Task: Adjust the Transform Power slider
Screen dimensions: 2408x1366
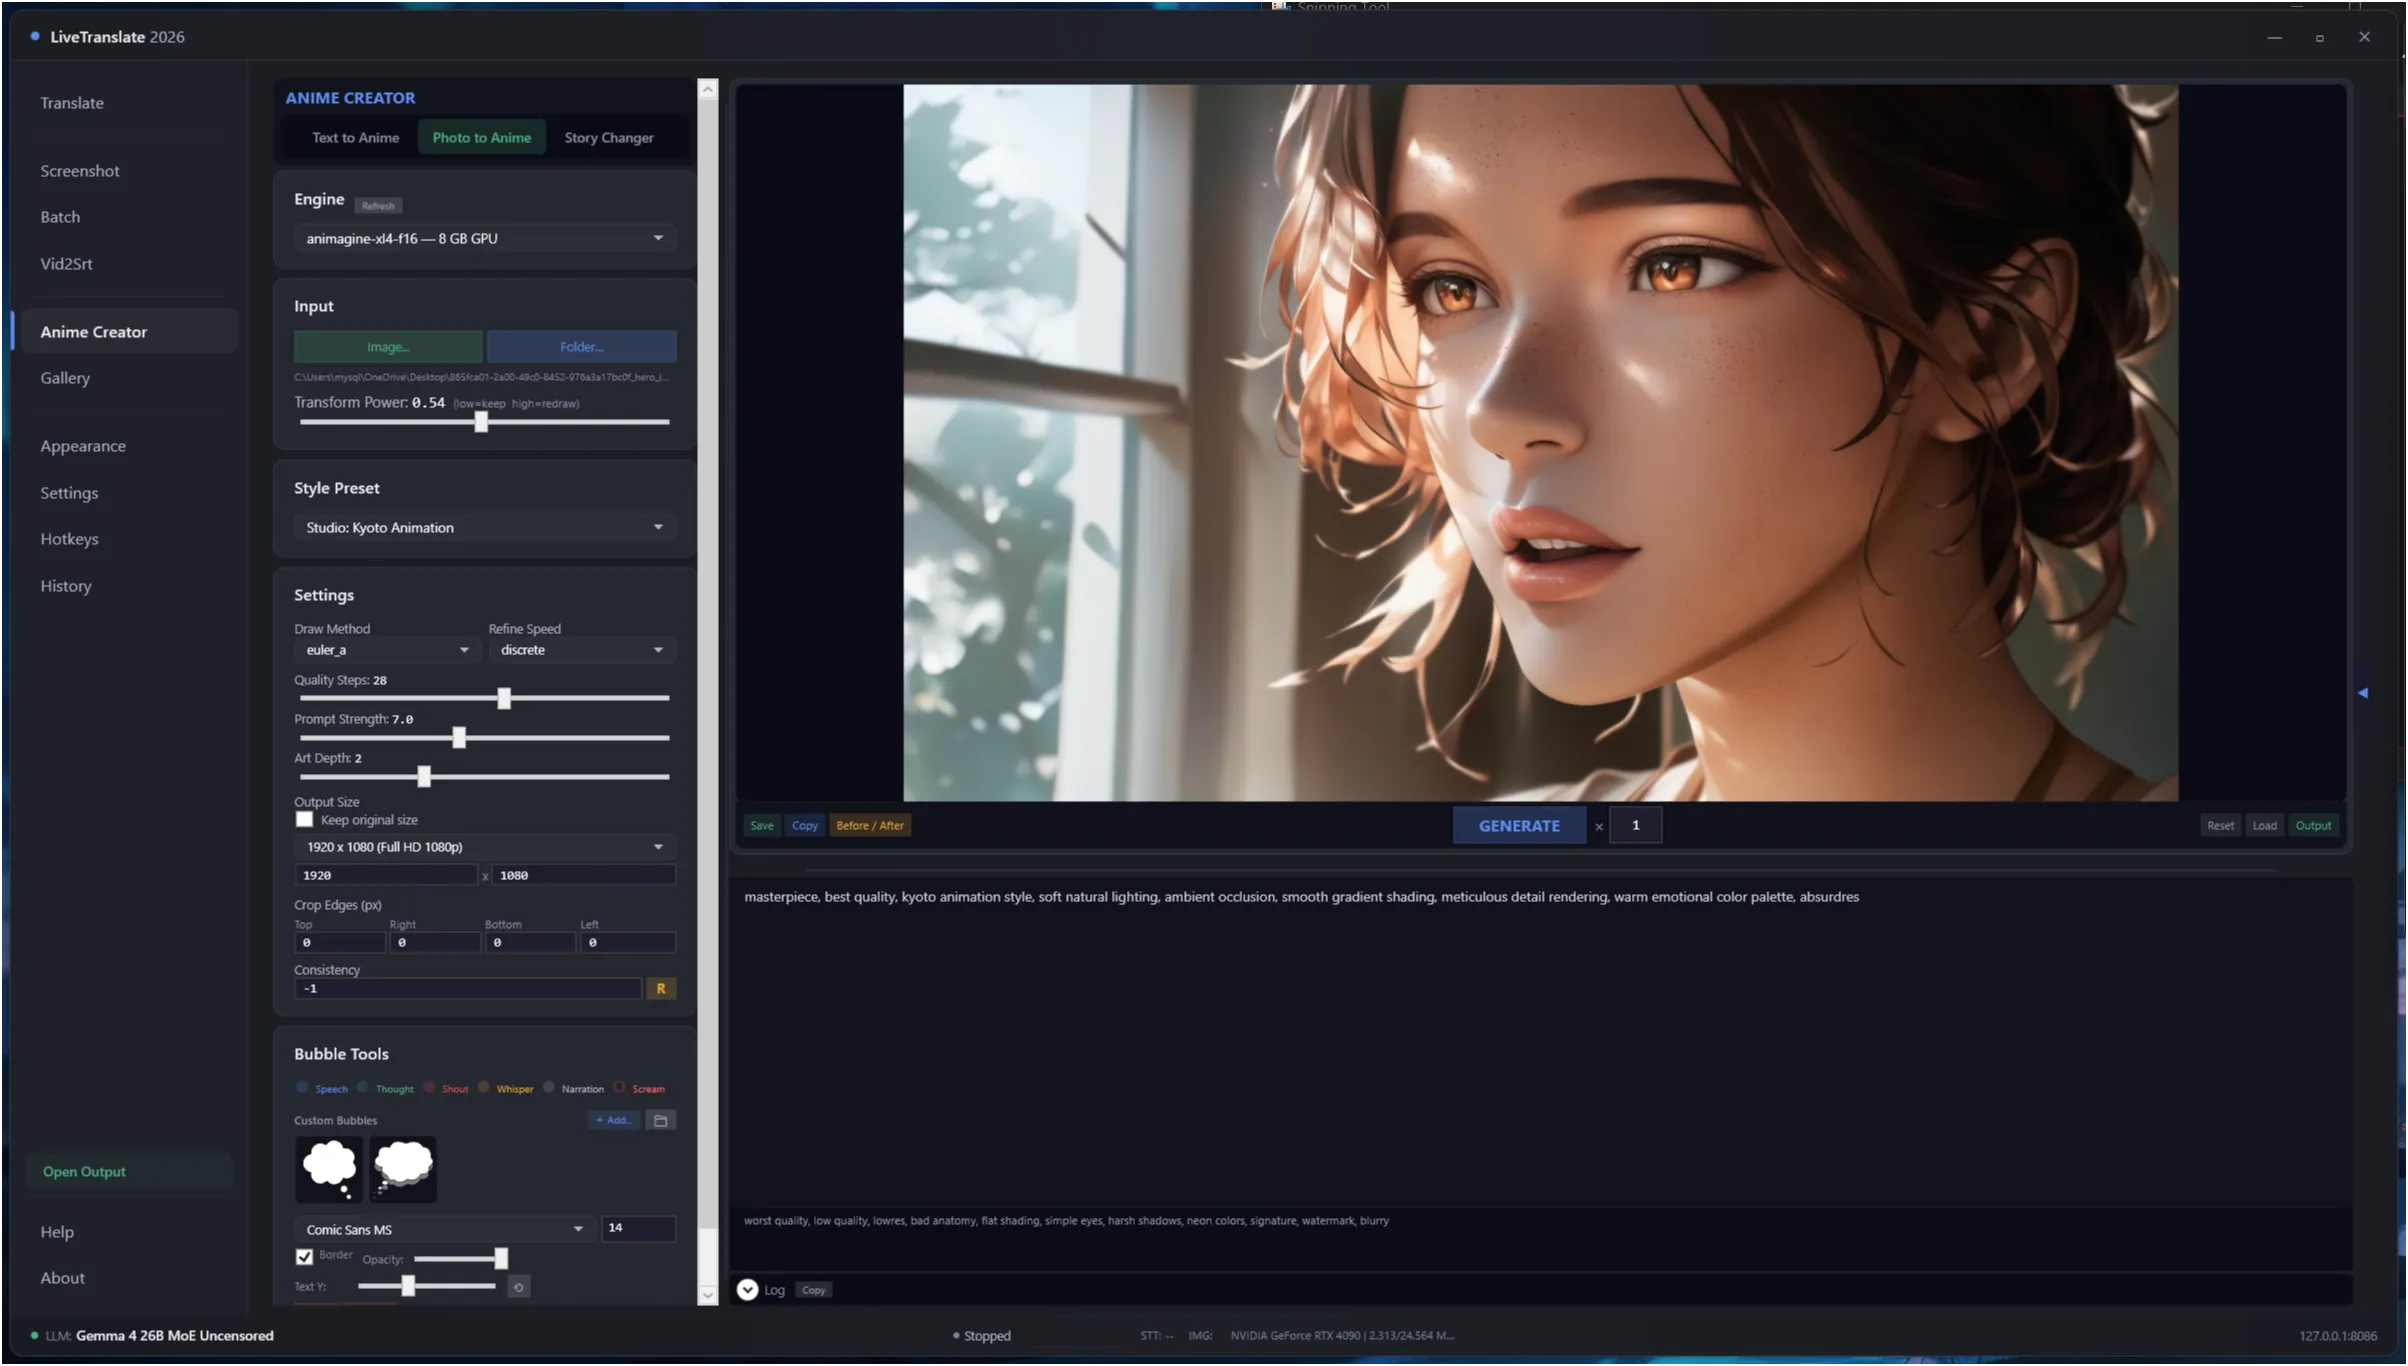Action: [484, 422]
